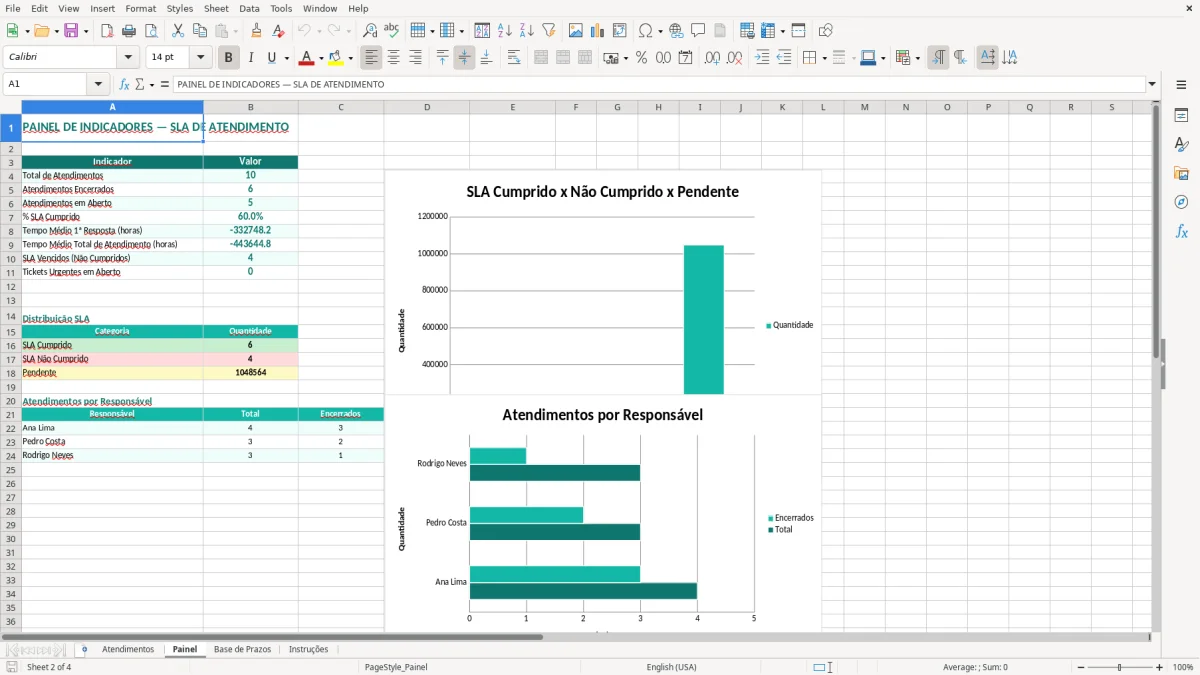This screenshot has width=1200, height=675.
Task: Toggle Wrap Text
Action: tap(514, 58)
